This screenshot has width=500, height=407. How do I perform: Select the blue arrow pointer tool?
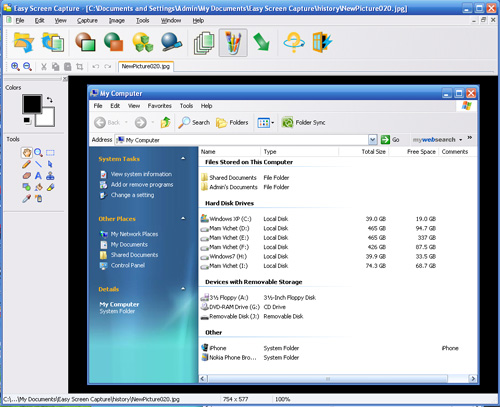click(50, 164)
